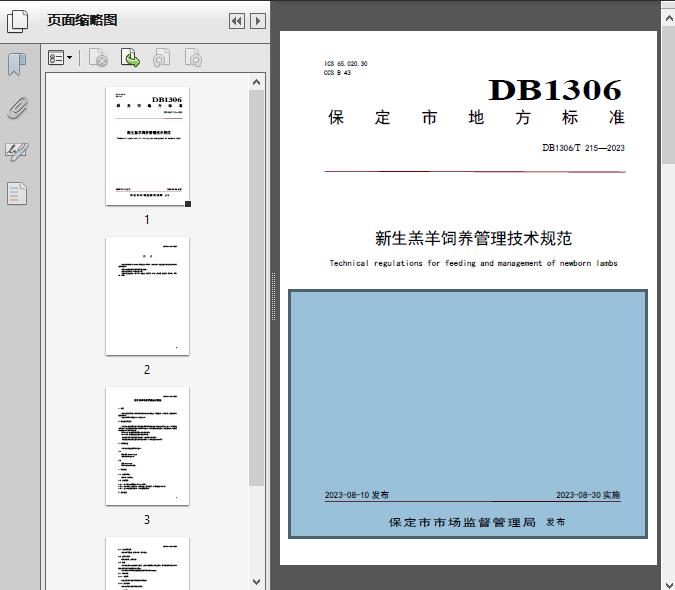Click the 'DB1306/T 215—2023' standard number

583,148
